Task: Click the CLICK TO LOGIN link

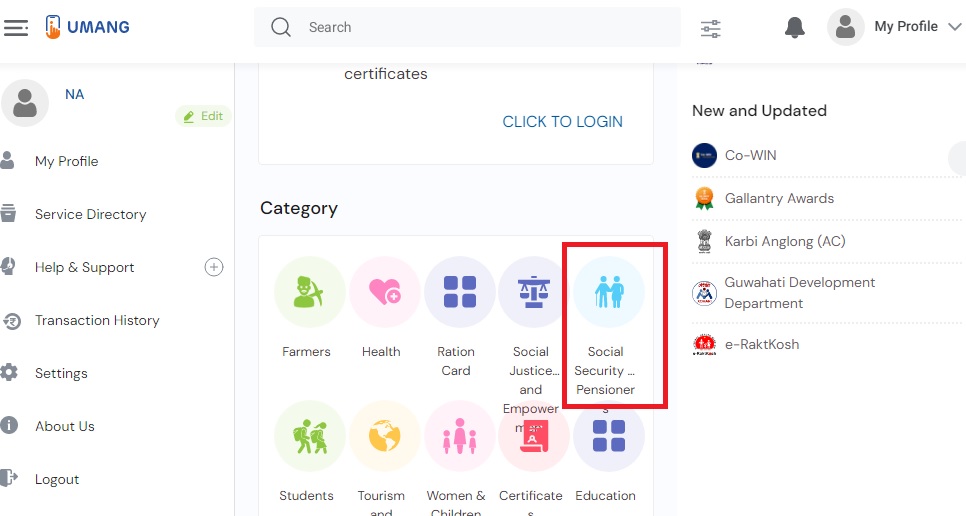Action: pyautogui.click(x=562, y=122)
